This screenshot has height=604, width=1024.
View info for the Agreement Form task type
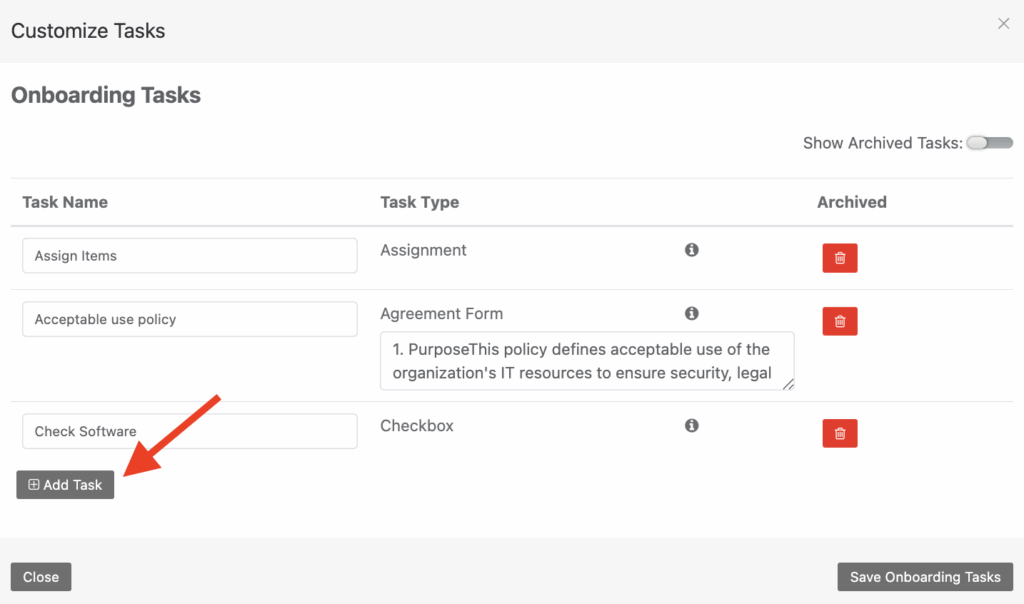[x=691, y=313]
